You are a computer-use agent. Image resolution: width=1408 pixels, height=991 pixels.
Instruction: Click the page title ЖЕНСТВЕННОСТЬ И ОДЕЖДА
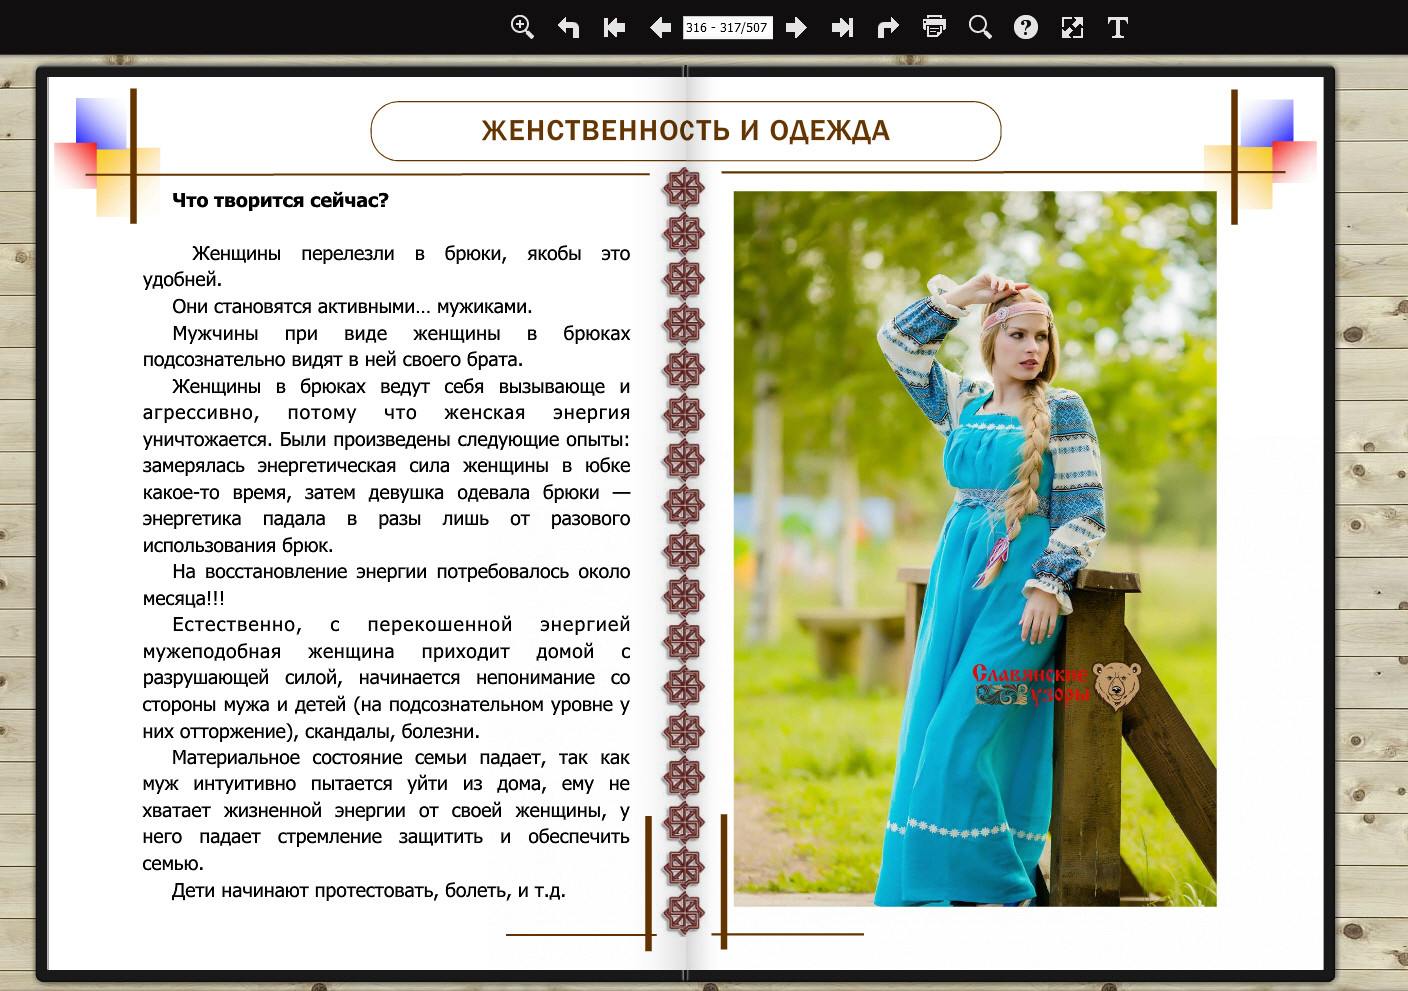click(x=686, y=131)
